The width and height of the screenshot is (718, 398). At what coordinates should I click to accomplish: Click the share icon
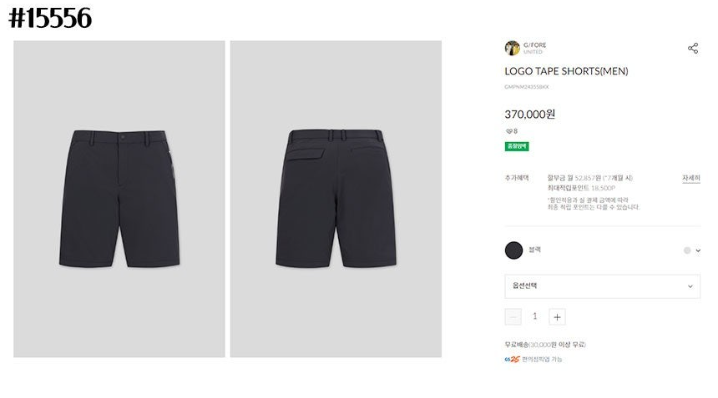(693, 49)
